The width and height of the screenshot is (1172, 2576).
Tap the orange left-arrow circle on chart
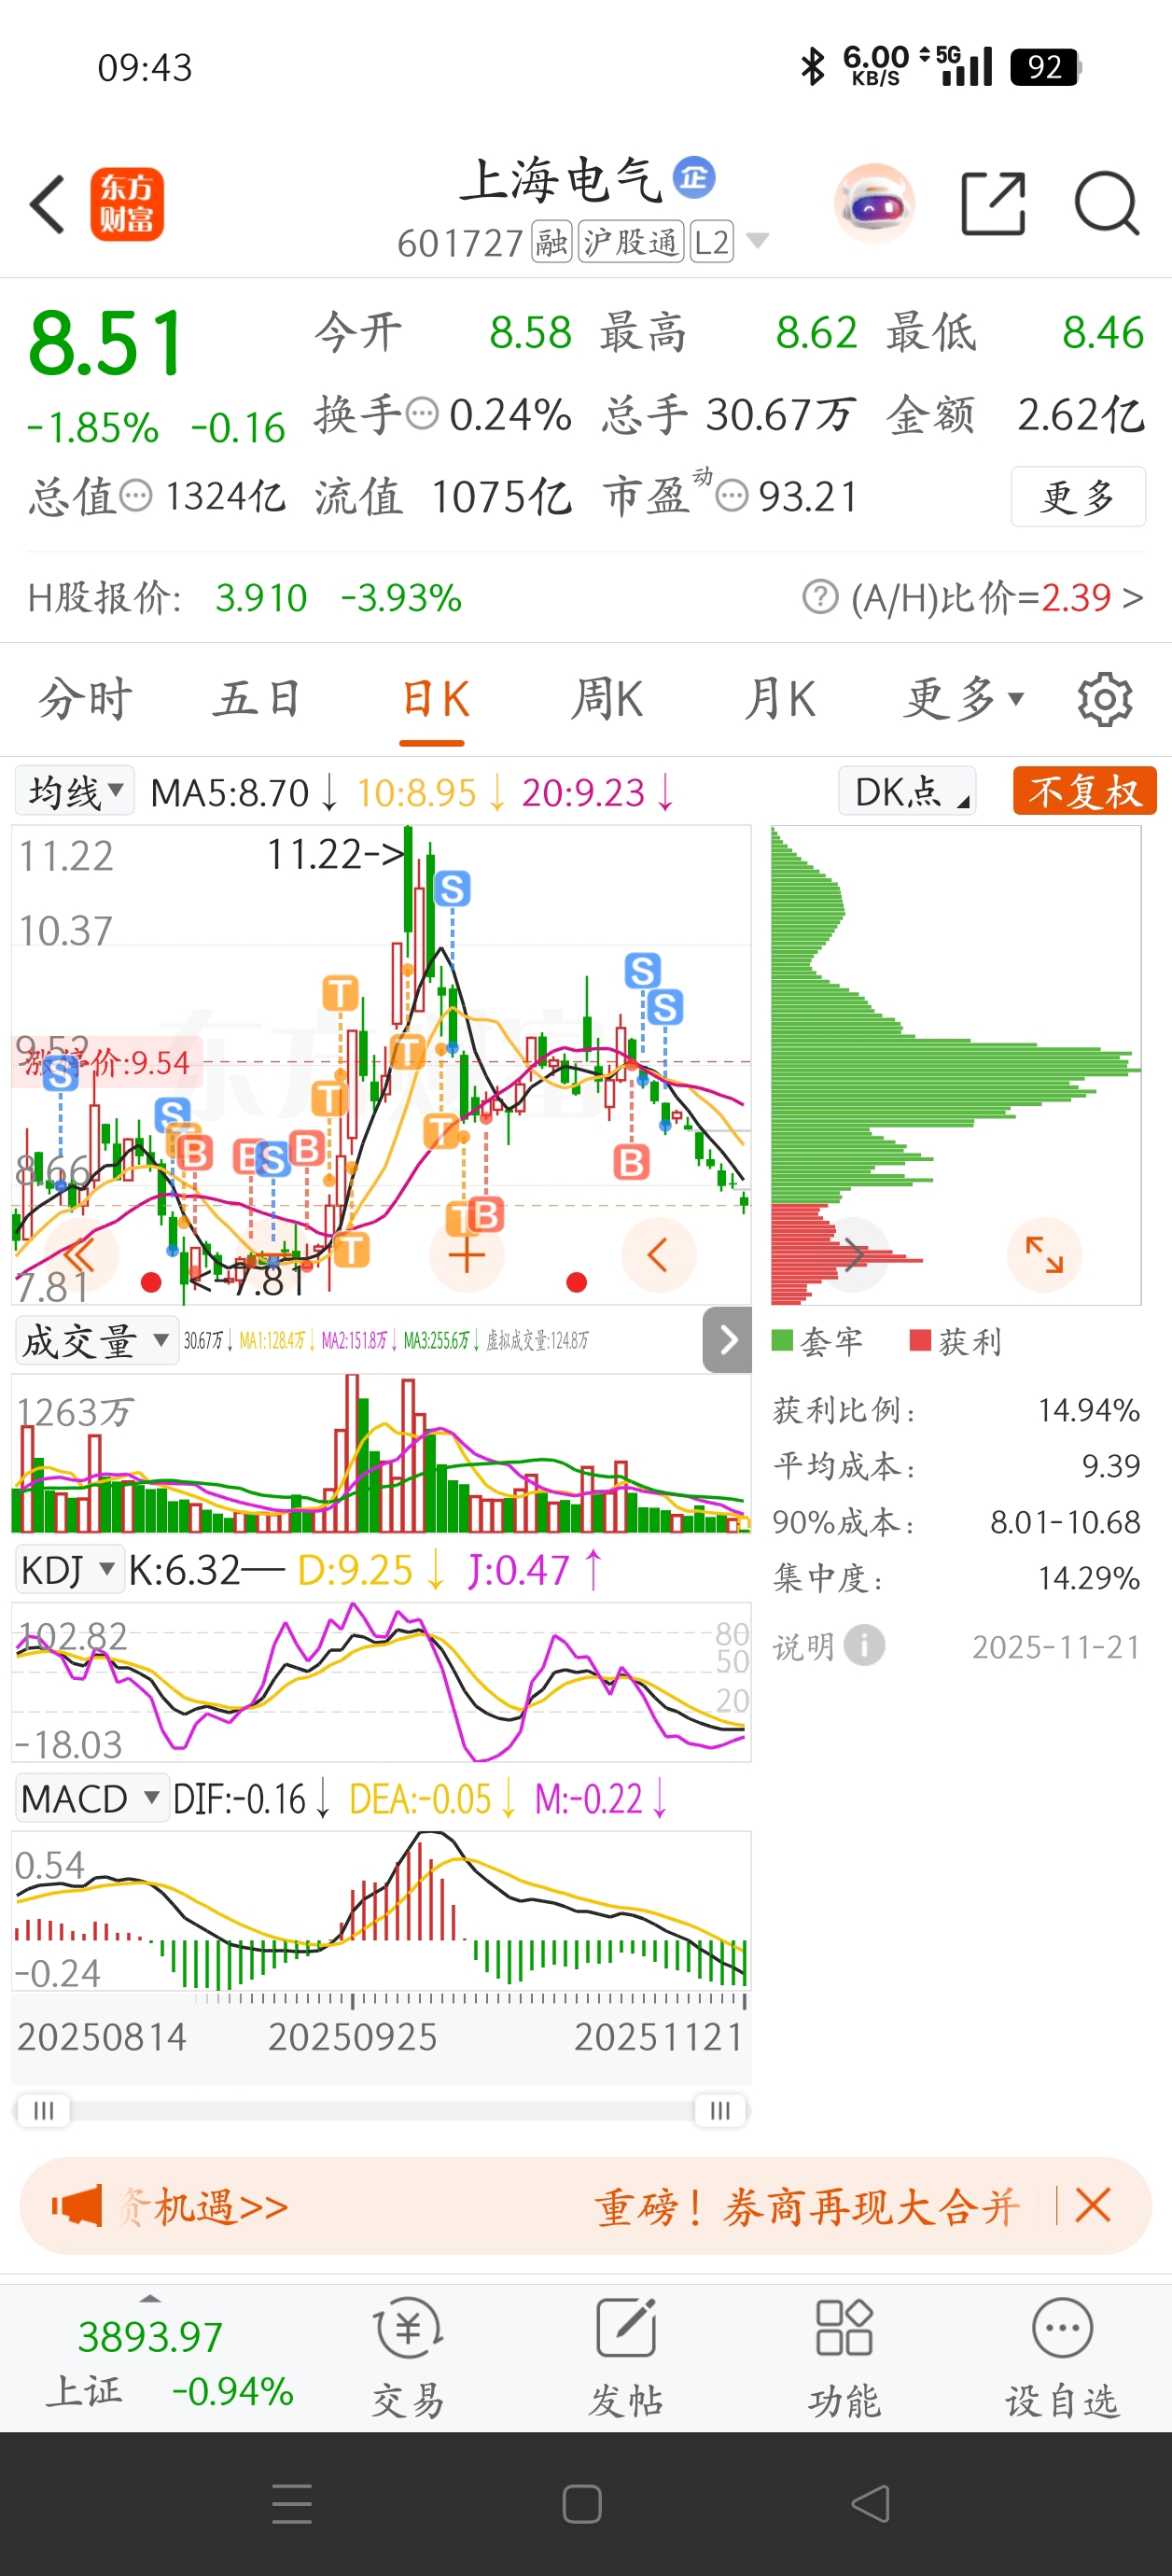point(659,1255)
